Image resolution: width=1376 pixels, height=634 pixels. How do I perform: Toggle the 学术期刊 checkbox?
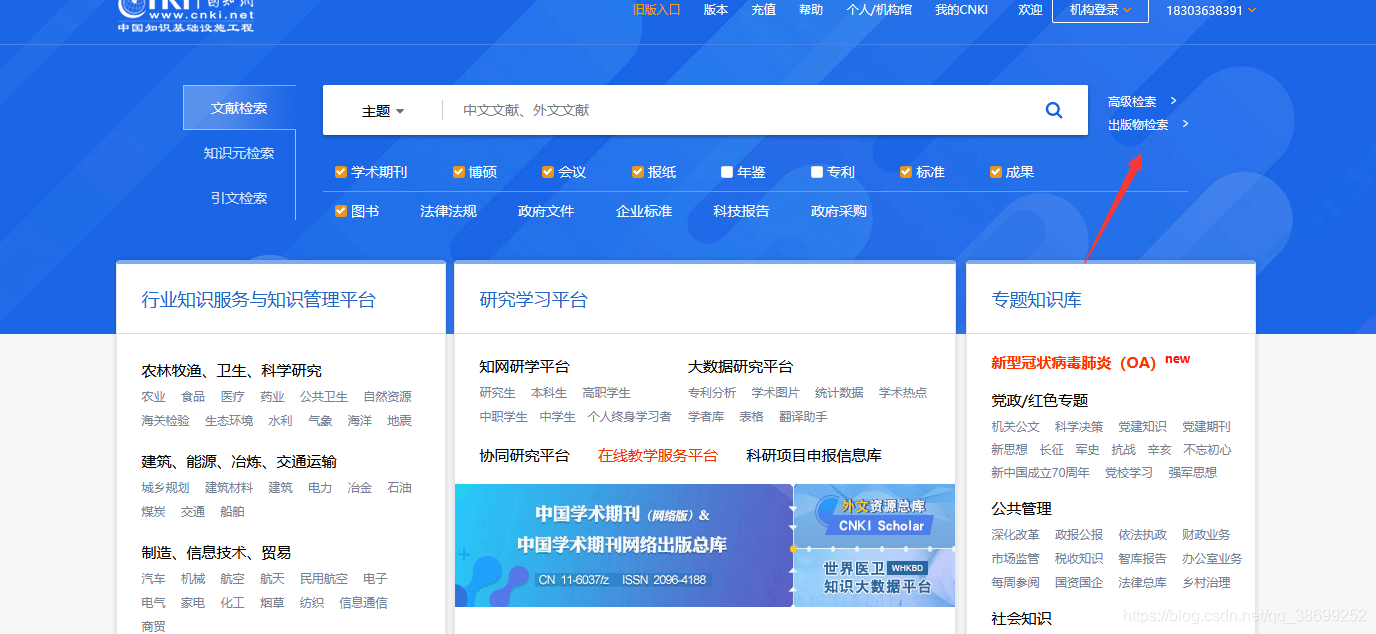[x=341, y=172]
